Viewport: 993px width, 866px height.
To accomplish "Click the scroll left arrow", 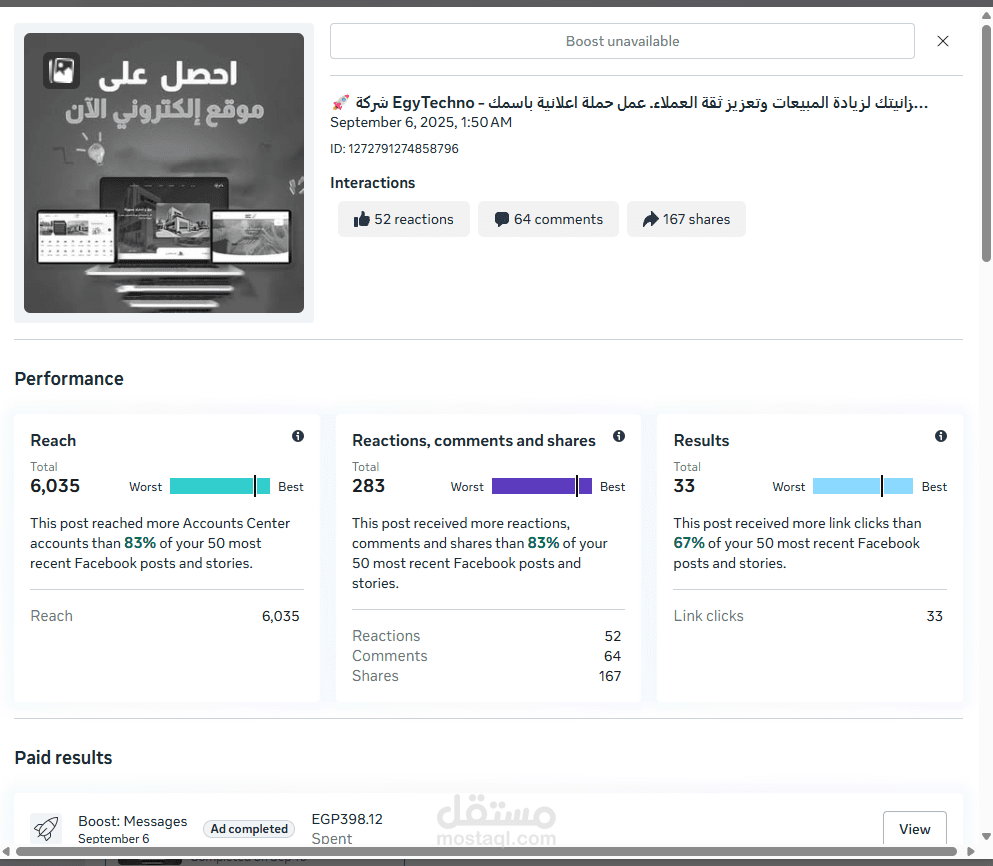I will (6, 851).
